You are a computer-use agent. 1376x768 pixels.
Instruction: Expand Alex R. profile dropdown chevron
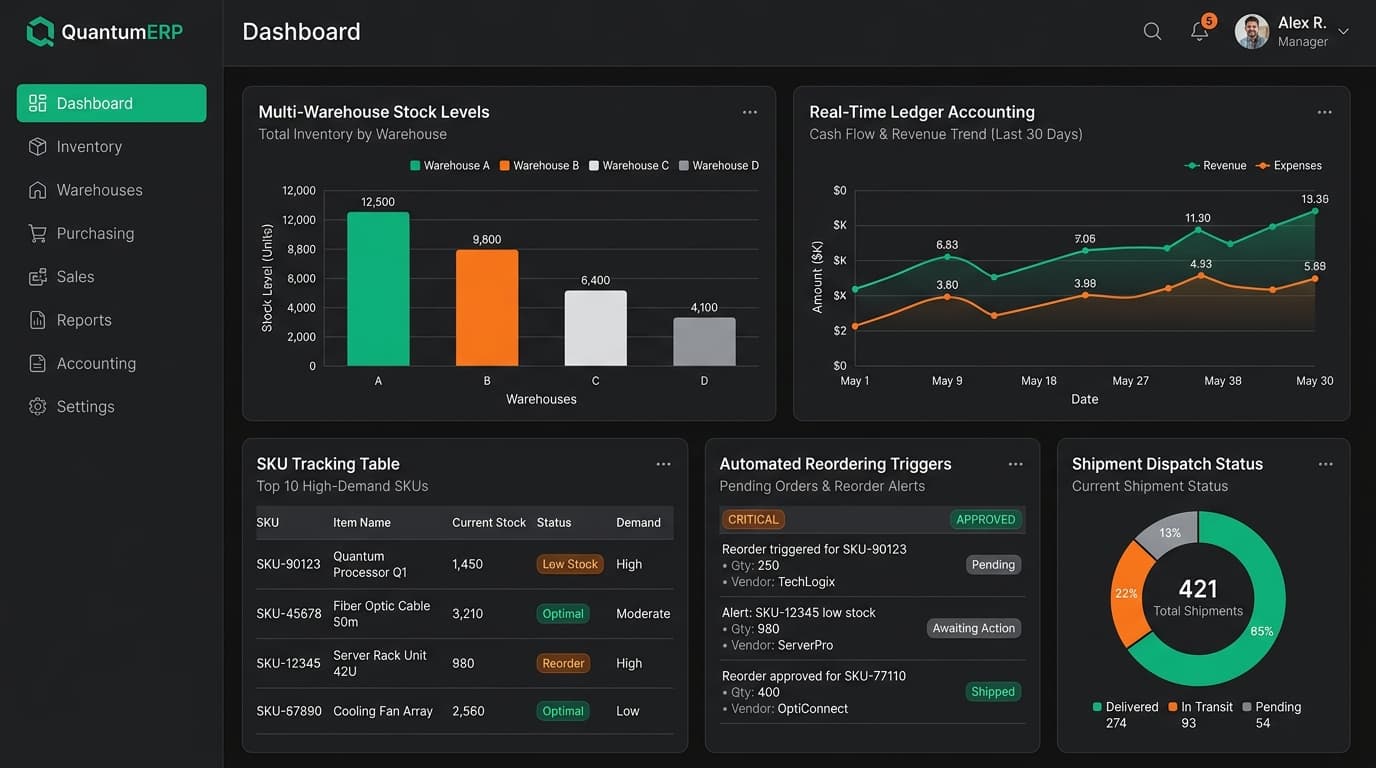point(1343,31)
